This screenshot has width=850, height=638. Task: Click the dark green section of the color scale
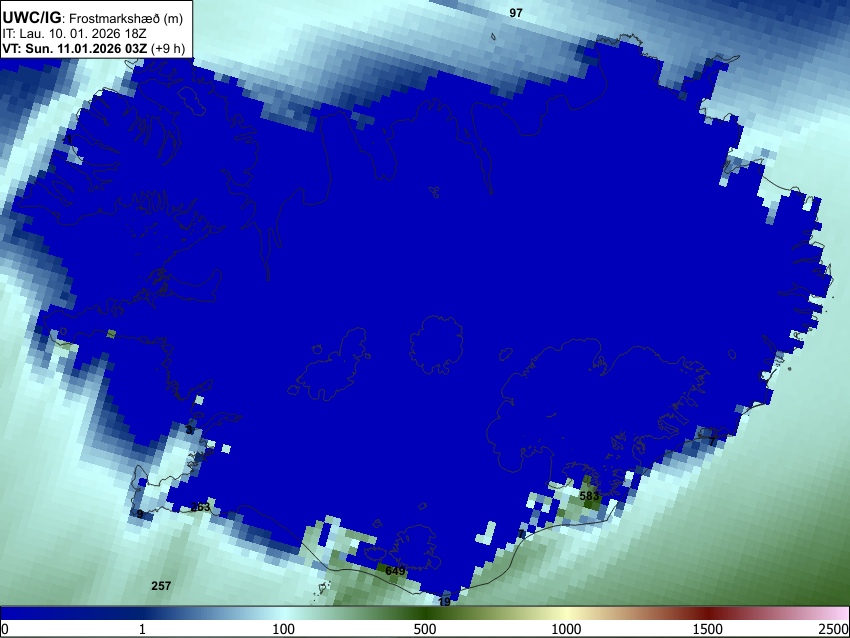coord(424,613)
